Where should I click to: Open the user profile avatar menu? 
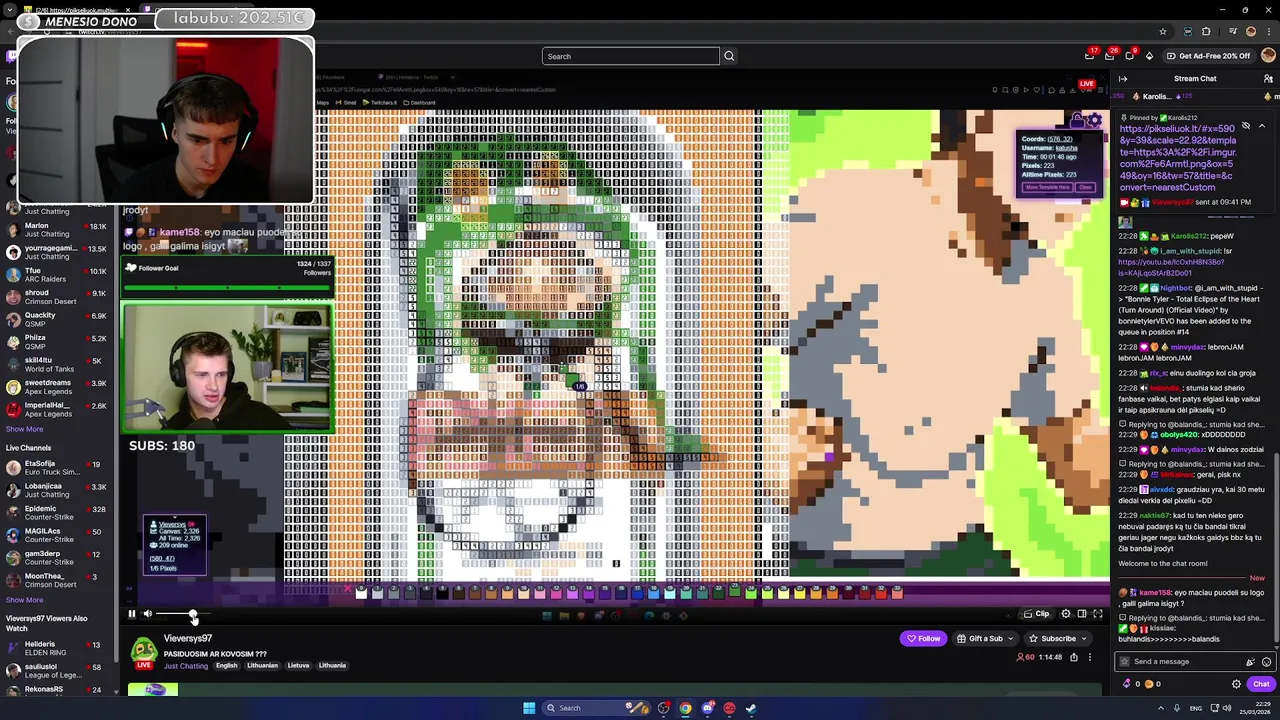1268,56
